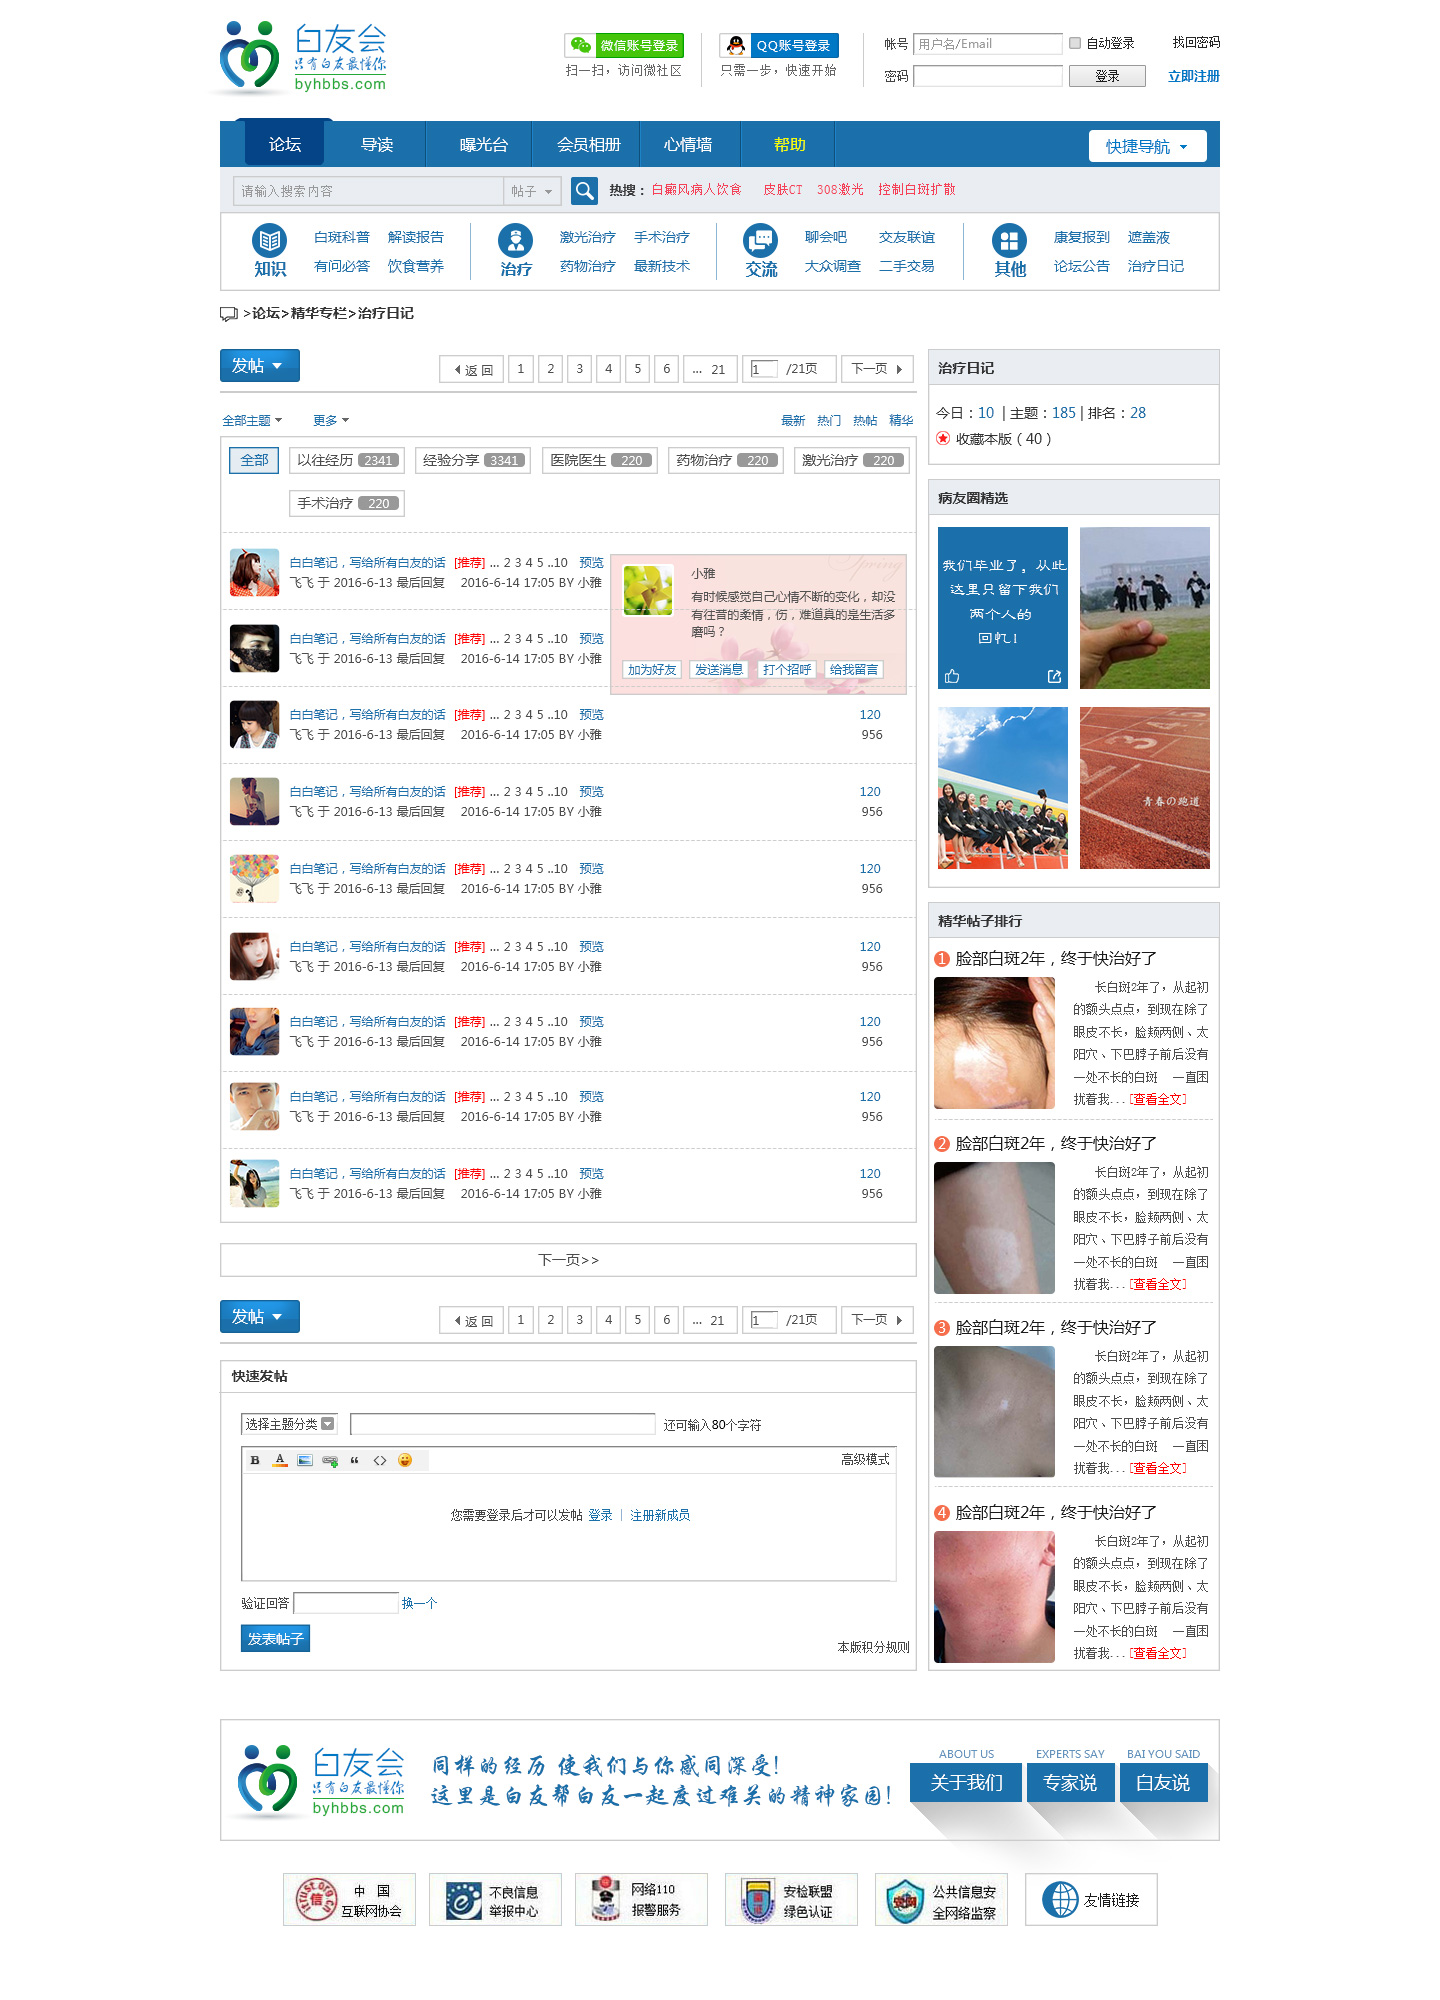
Task: Expand the 全部主题 filter dropdown
Action: [252, 420]
